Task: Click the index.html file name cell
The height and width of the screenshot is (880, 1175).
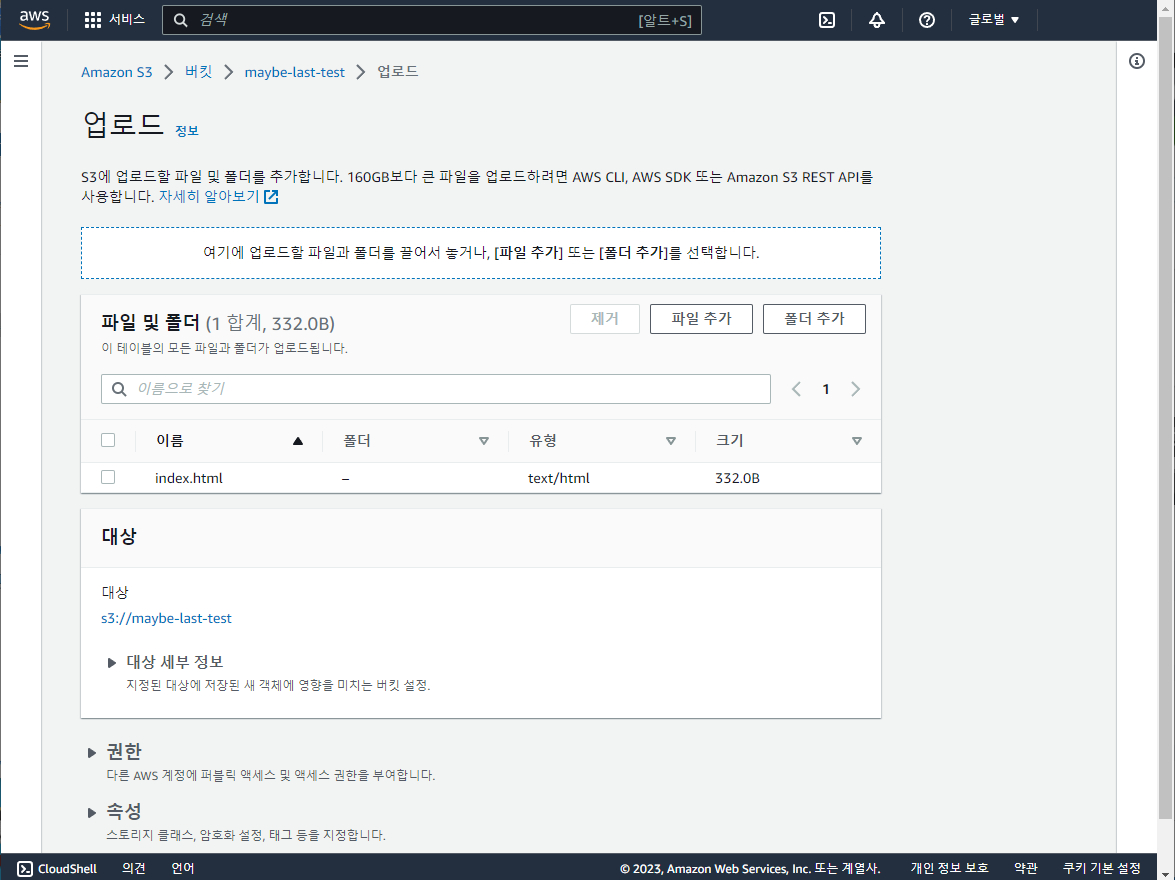Action: coord(189,478)
